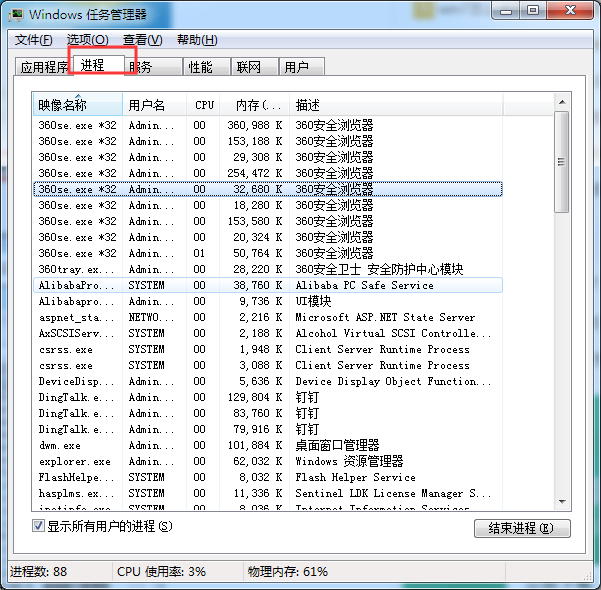Viewport: 601px width, 590px height.
Task: Select the hasplms.ex... process row
Action: pos(268,493)
